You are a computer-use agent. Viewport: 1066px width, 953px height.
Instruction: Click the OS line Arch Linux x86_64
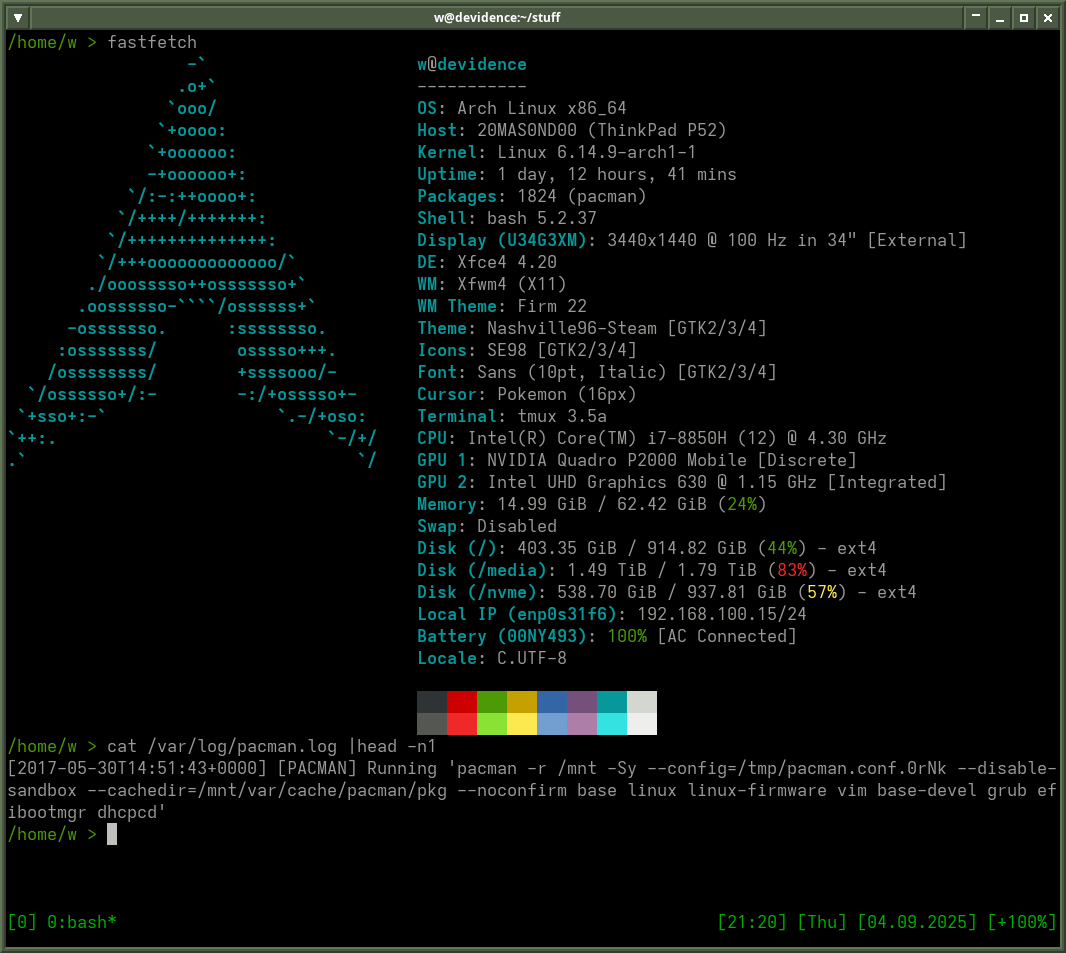coord(521,108)
